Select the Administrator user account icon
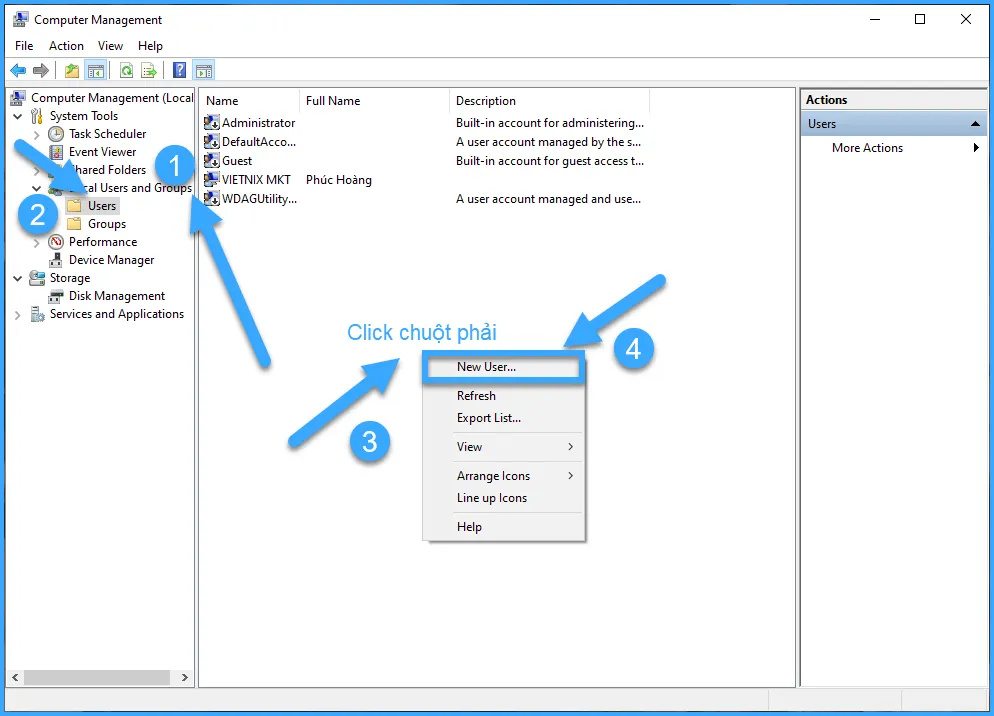The height and width of the screenshot is (716, 994). pyautogui.click(x=211, y=123)
